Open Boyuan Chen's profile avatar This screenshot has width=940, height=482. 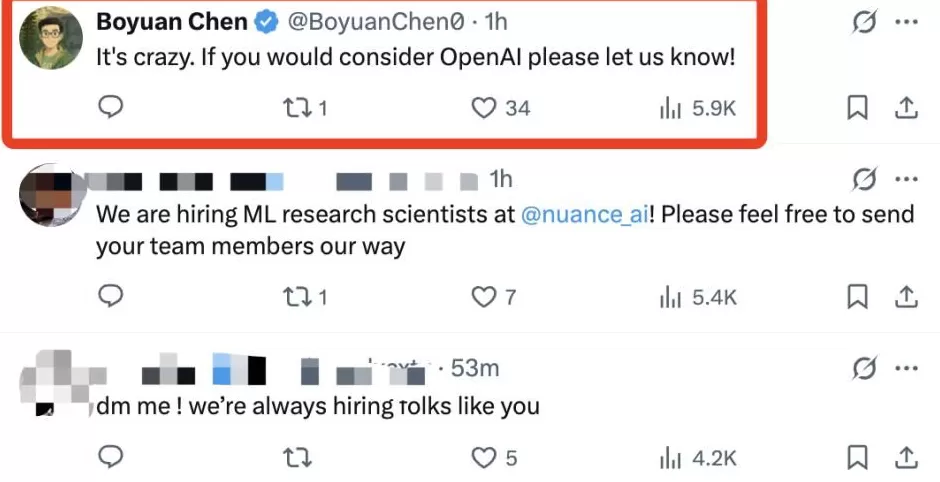point(51,38)
